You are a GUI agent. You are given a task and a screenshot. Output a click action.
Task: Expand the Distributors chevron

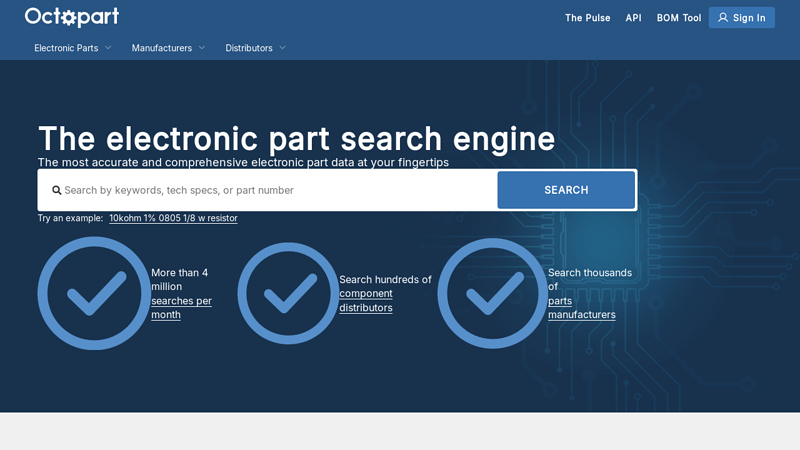[x=283, y=48]
